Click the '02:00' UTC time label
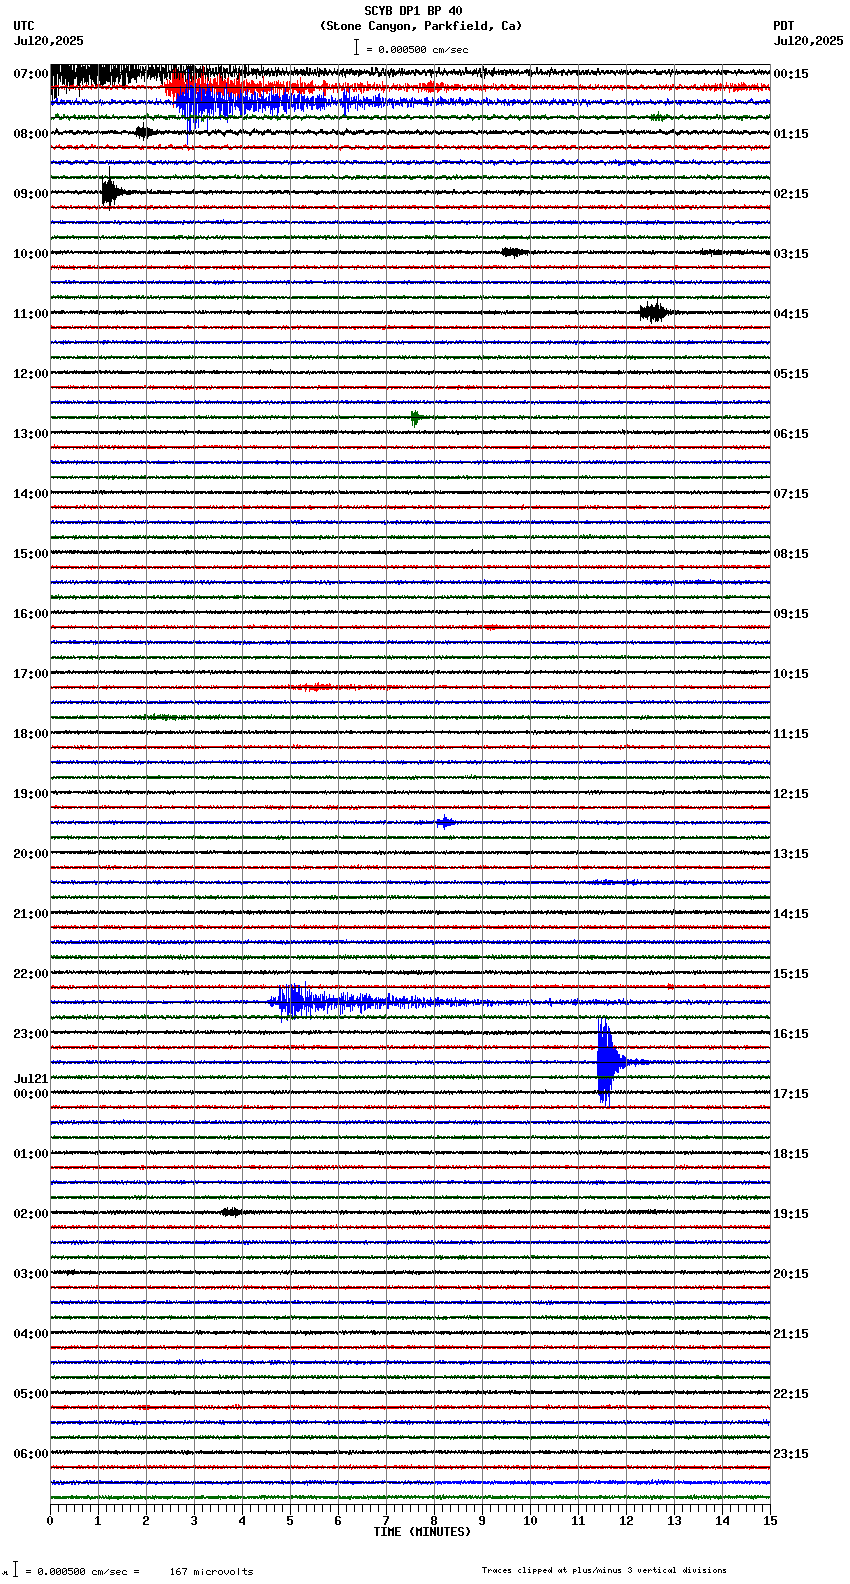Screen dimensions: 850x1584 pyautogui.click(x=30, y=1214)
